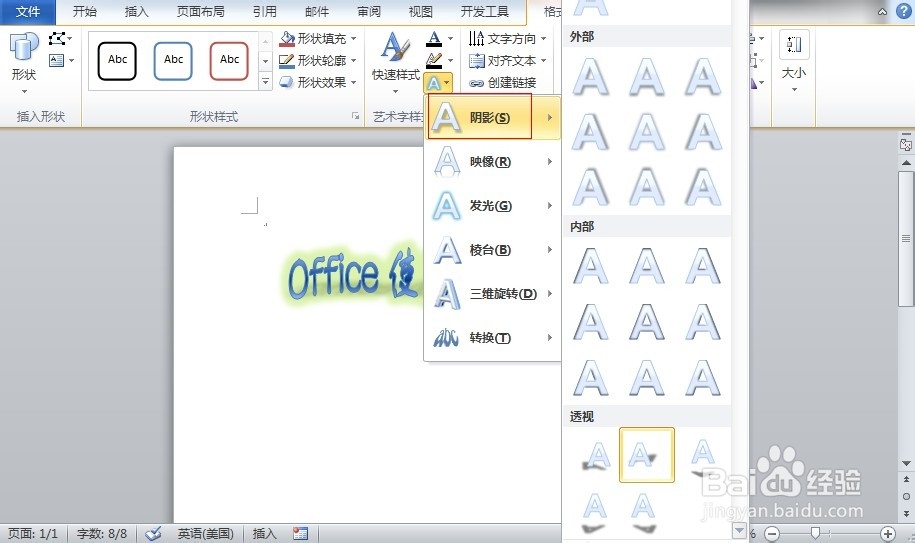Click the text effects glowing A button
The width and height of the screenshot is (915, 543).
pos(438,83)
